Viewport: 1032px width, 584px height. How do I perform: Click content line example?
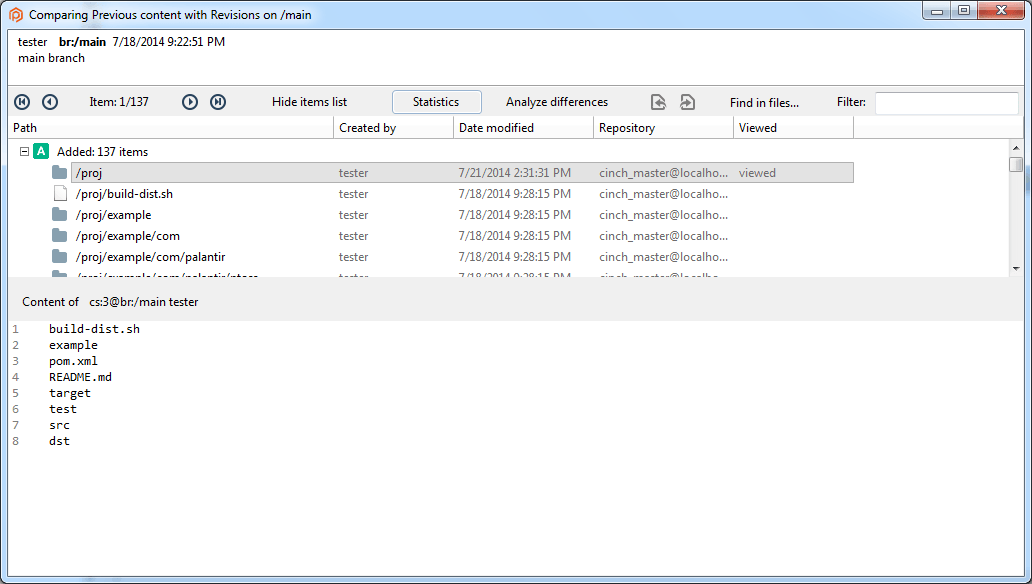tap(73, 345)
